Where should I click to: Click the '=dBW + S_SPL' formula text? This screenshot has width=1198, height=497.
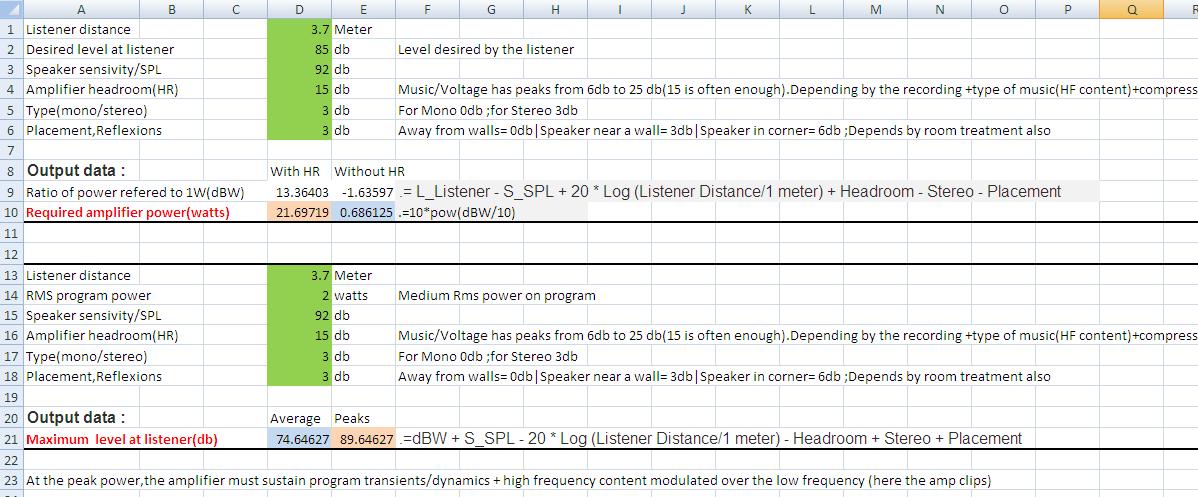tap(710, 439)
